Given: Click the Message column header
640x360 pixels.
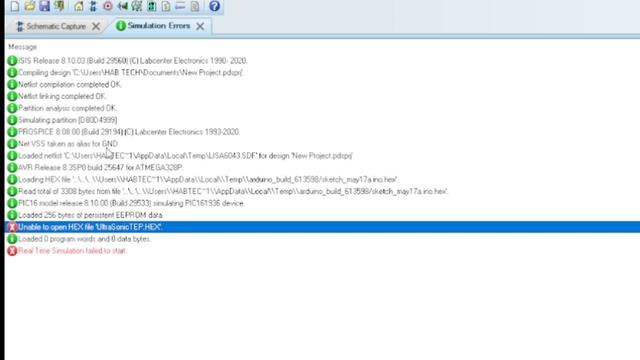Looking at the screenshot, I should [x=22, y=47].
